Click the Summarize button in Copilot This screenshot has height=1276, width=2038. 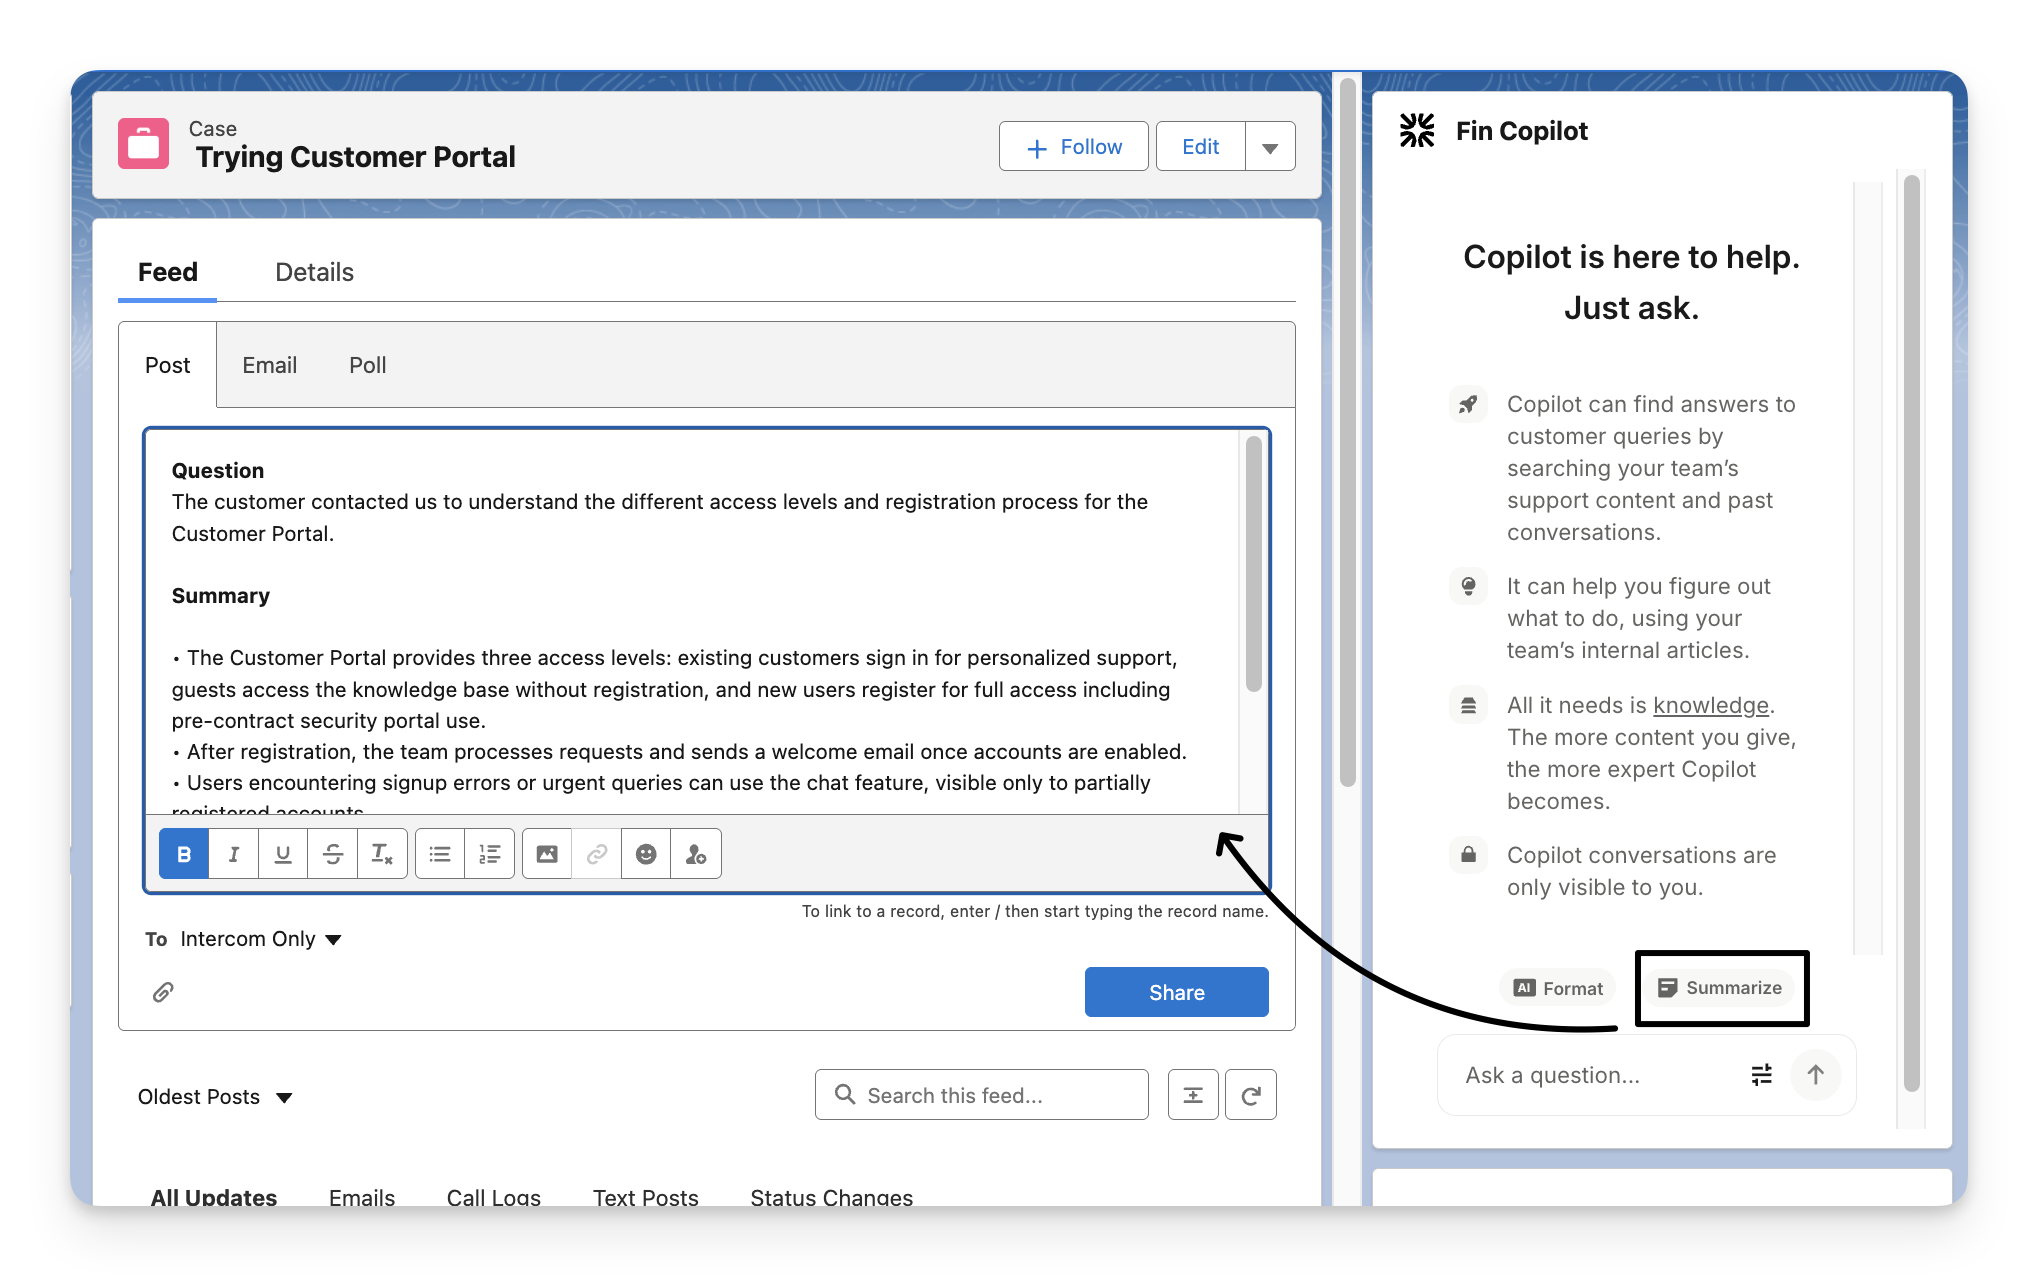[x=1720, y=988]
